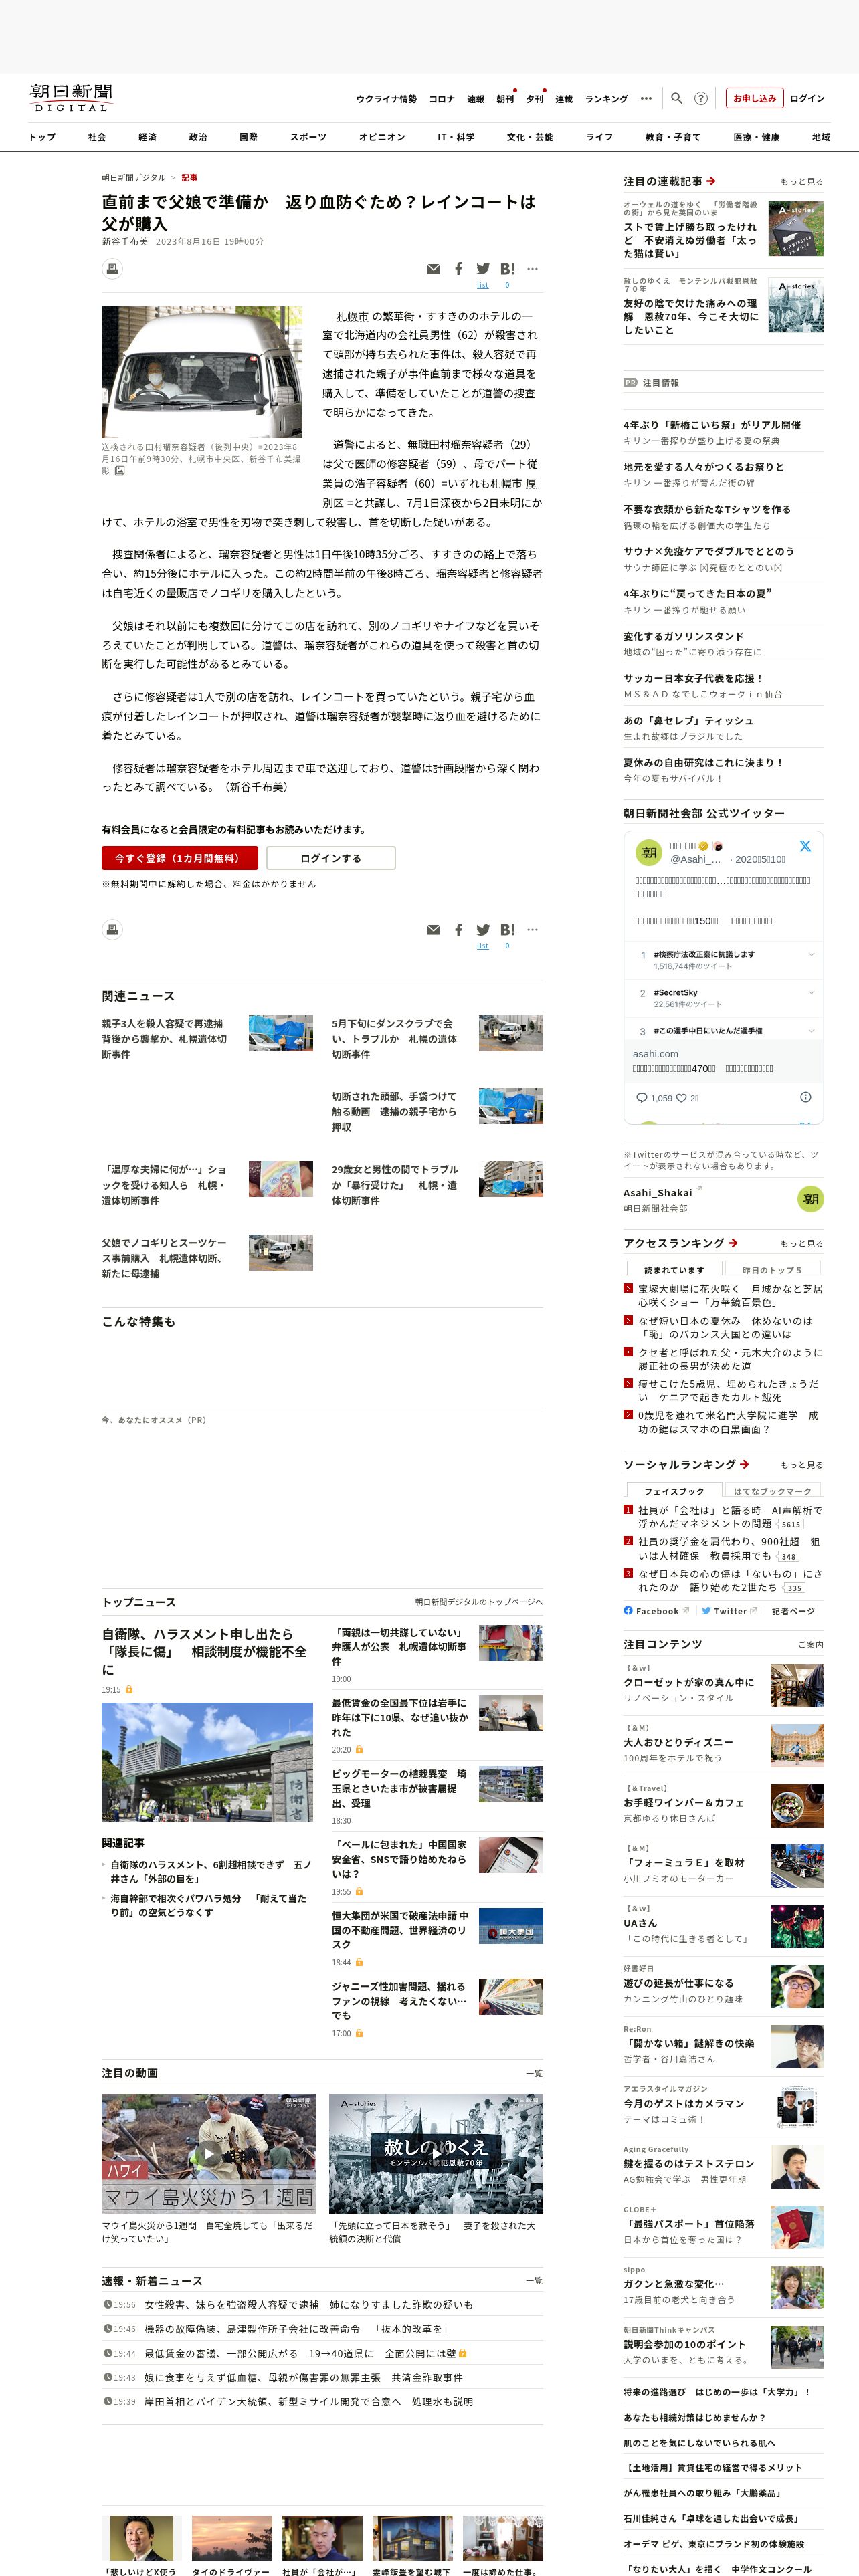Share article on Twitter bird icon at top
This screenshot has height=2576, width=859.
click(x=483, y=268)
